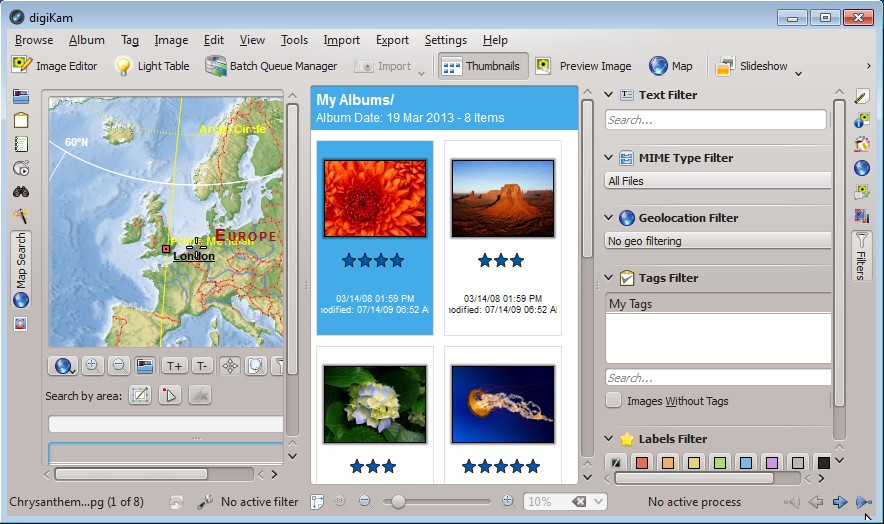The width and height of the screenshot is (884, 524).
Task: Enable Images Without Tags checkbox
Action: pyautogui.click(x=615, y=401)
